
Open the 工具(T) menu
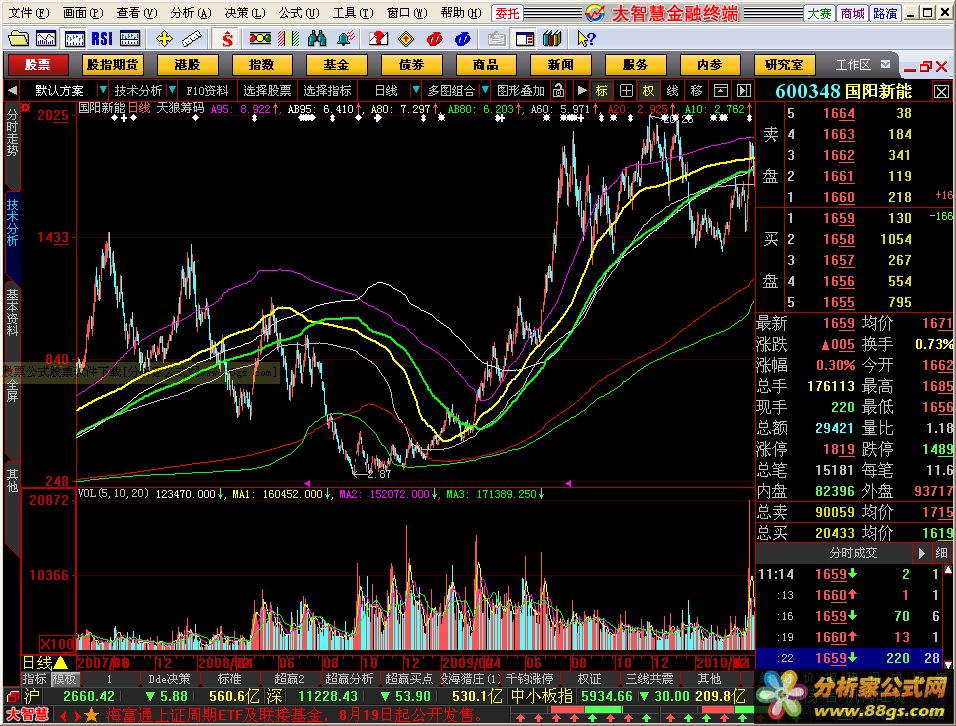353,13
